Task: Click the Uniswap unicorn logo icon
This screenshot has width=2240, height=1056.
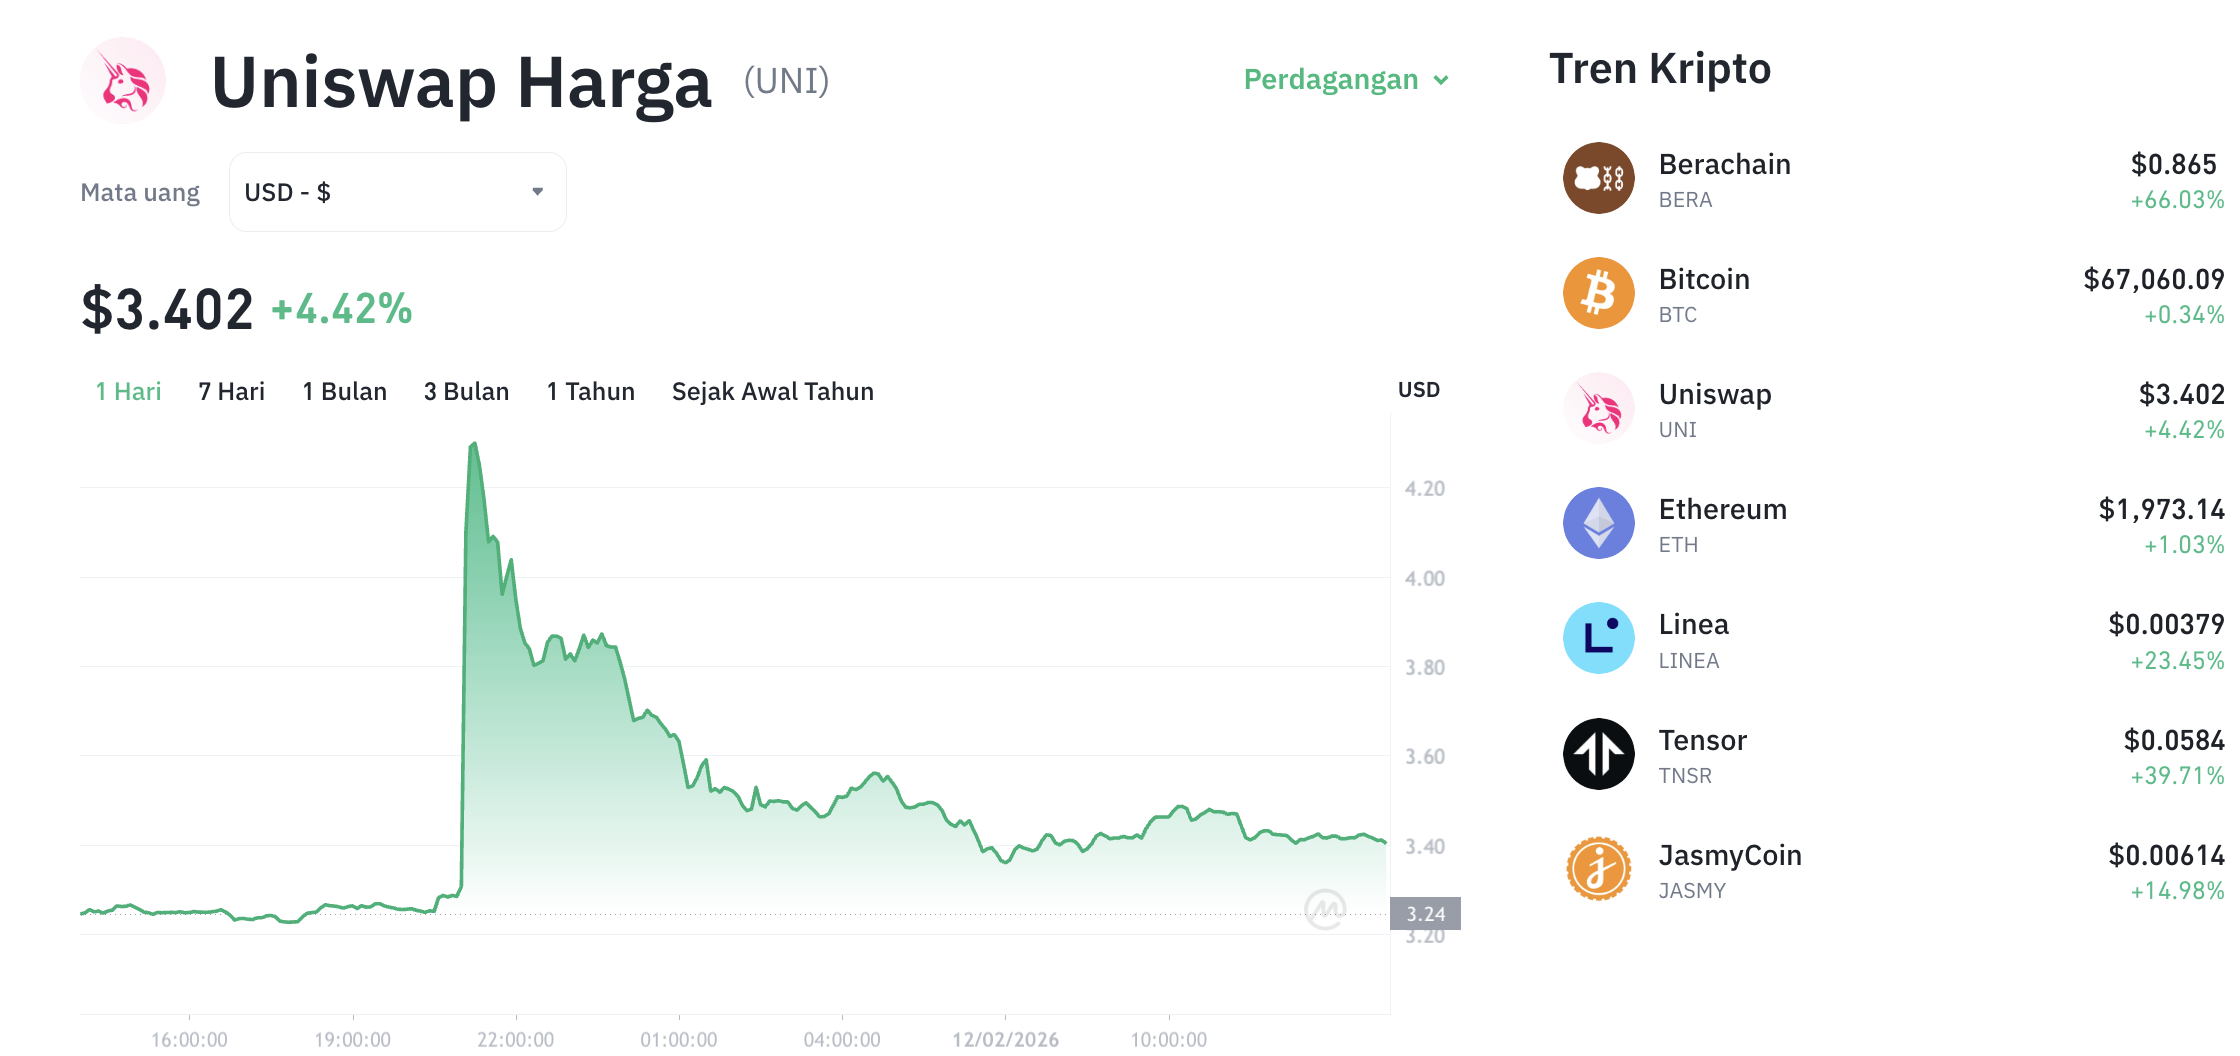Action: pos(122,81)
